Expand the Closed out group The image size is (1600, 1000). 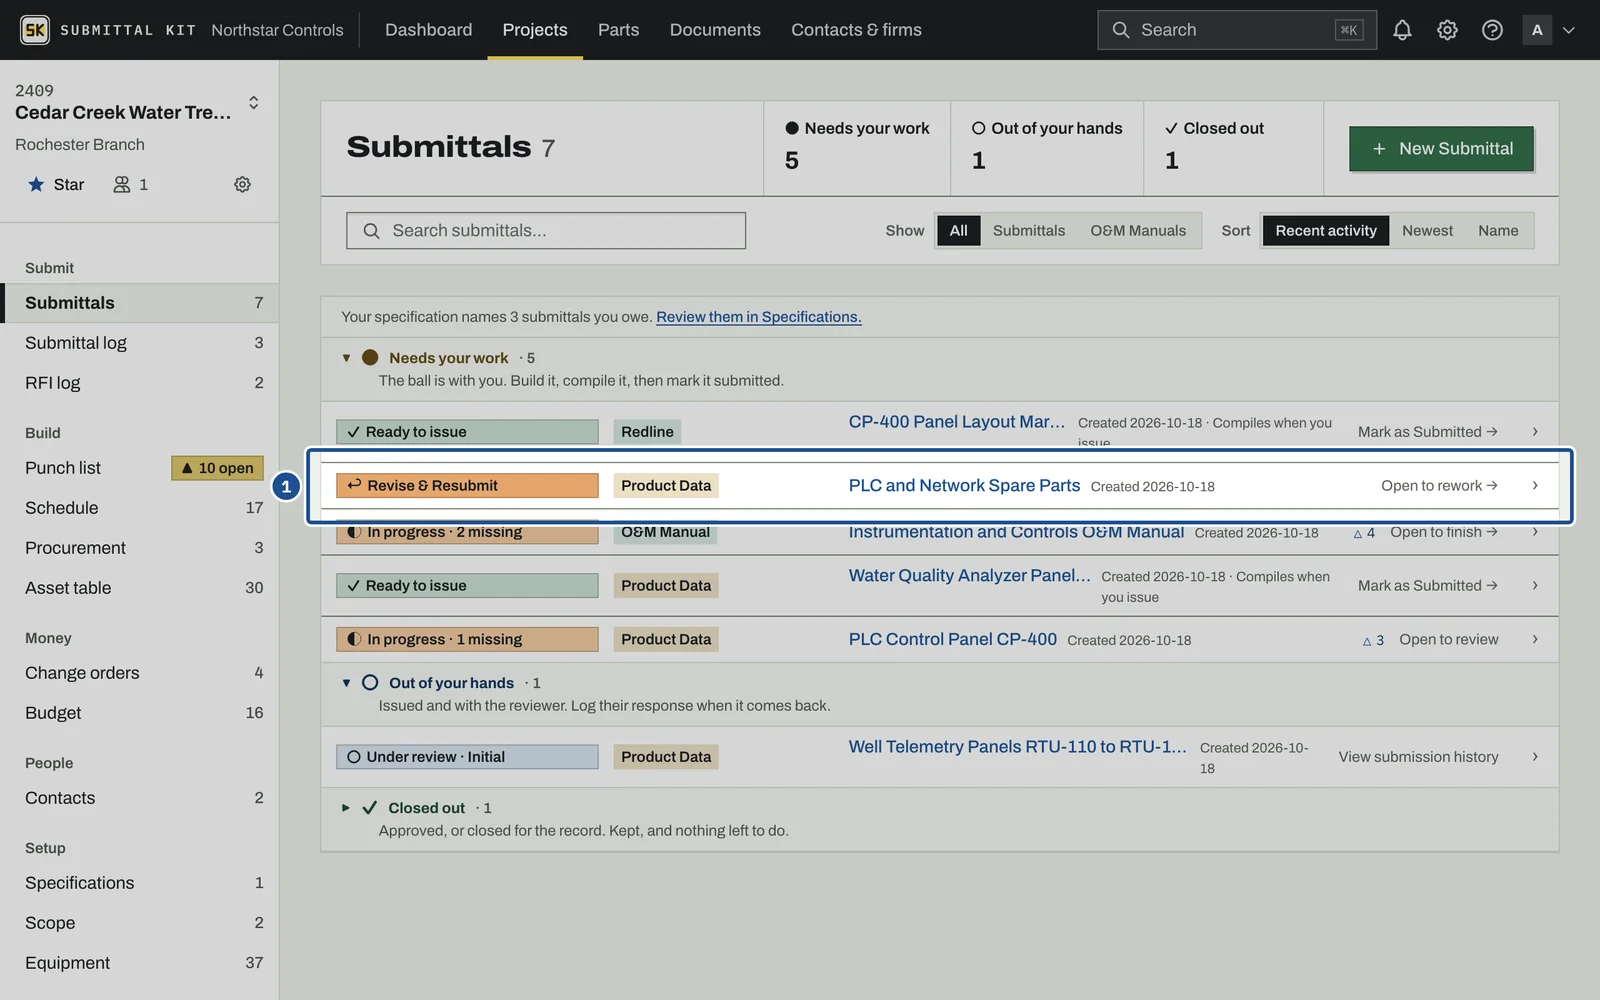346,808
